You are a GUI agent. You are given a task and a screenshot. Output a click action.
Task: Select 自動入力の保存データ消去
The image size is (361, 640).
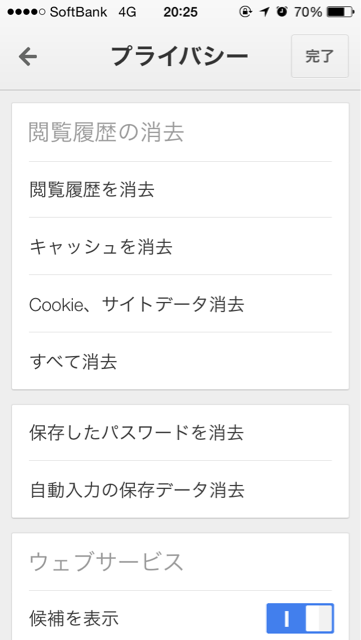pyautogui.click(x=180, y=490)
